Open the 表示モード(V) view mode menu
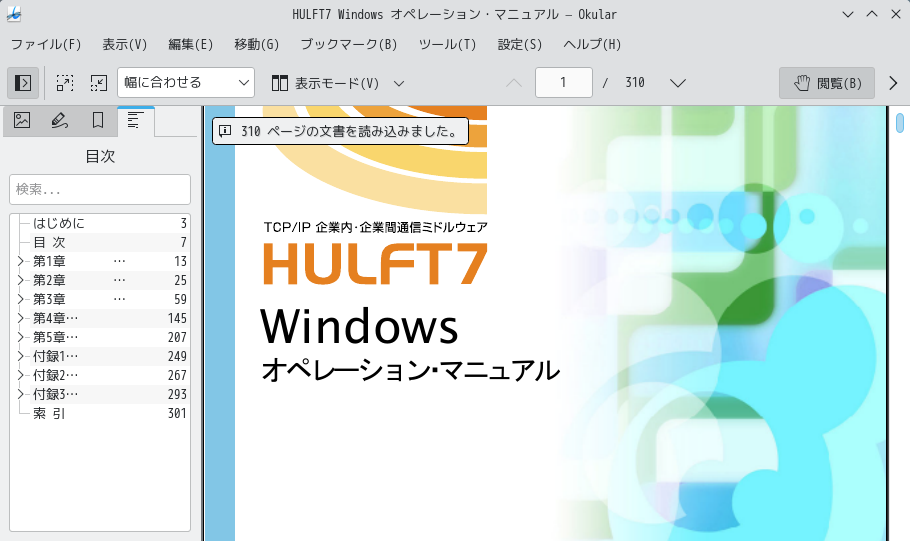The image size is (910, 541). (338, 83)
